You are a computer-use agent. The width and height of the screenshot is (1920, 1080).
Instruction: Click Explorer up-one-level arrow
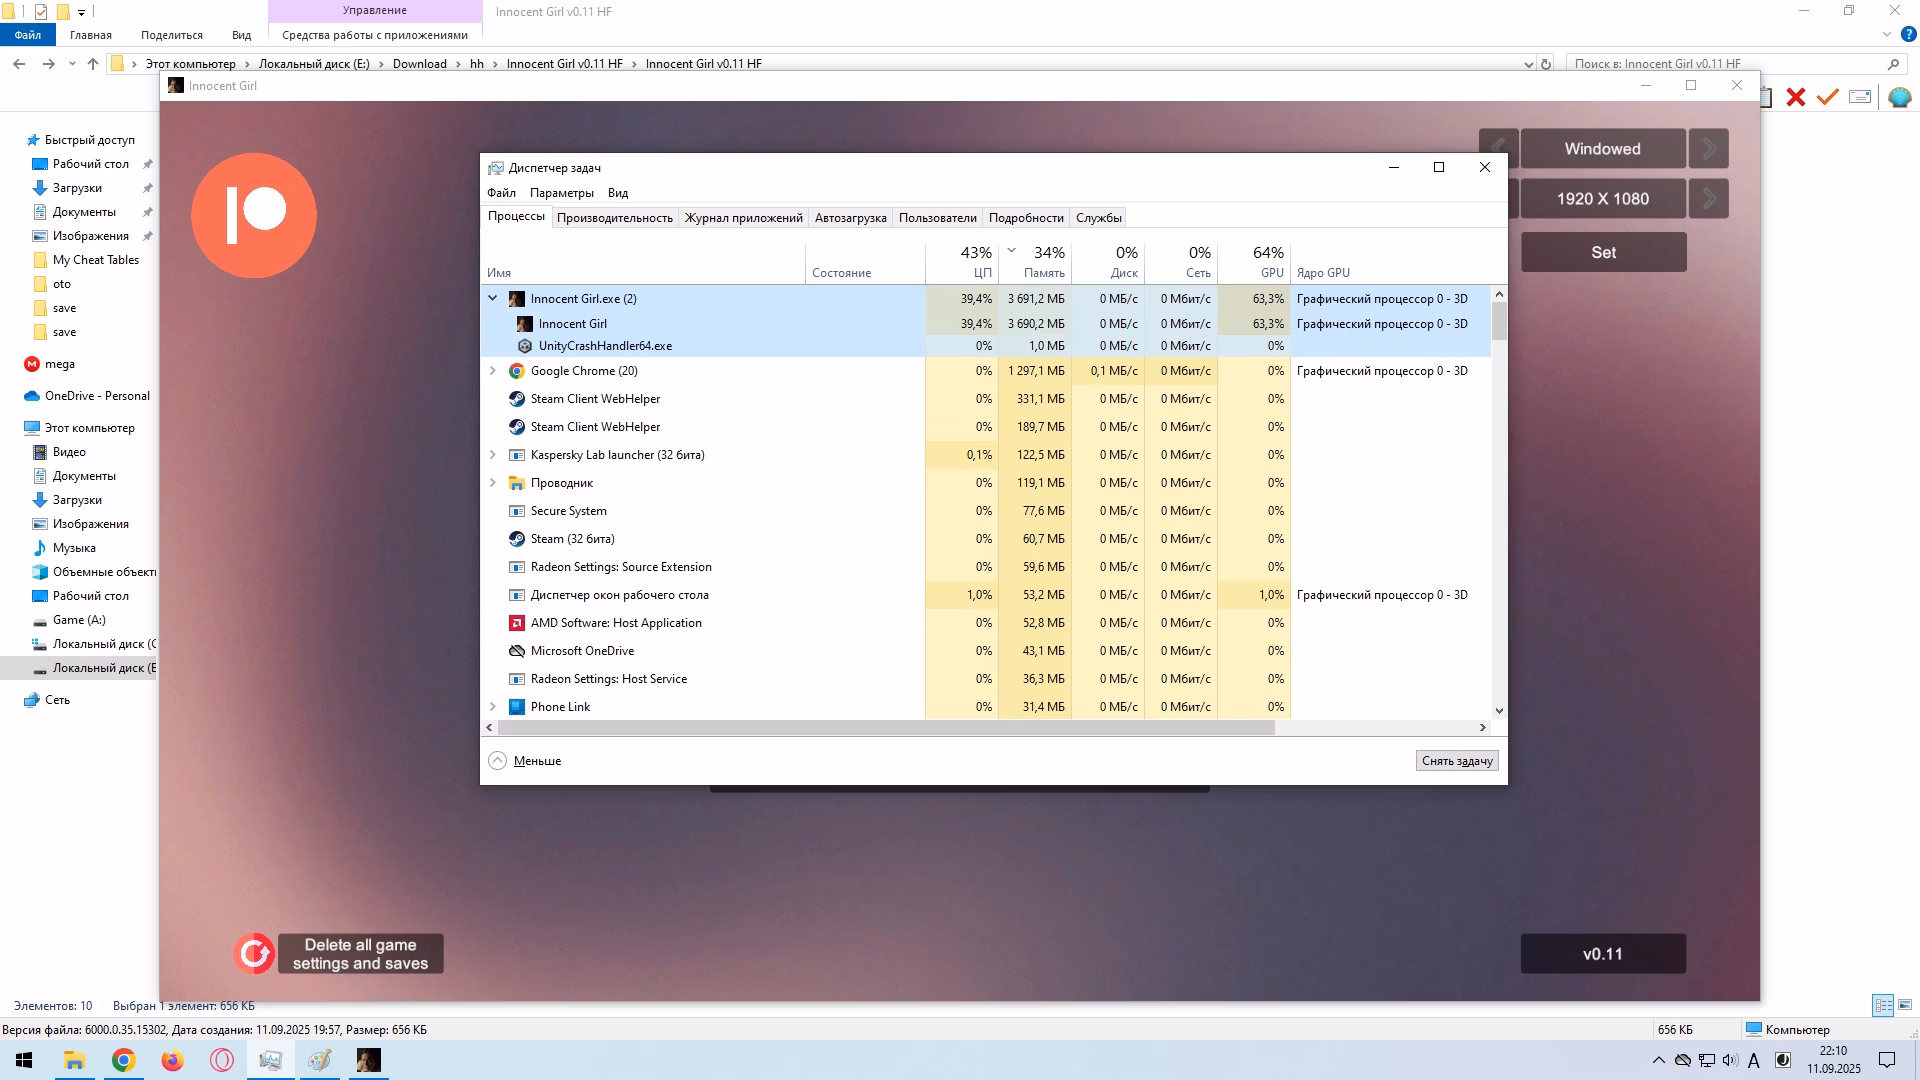93,64
